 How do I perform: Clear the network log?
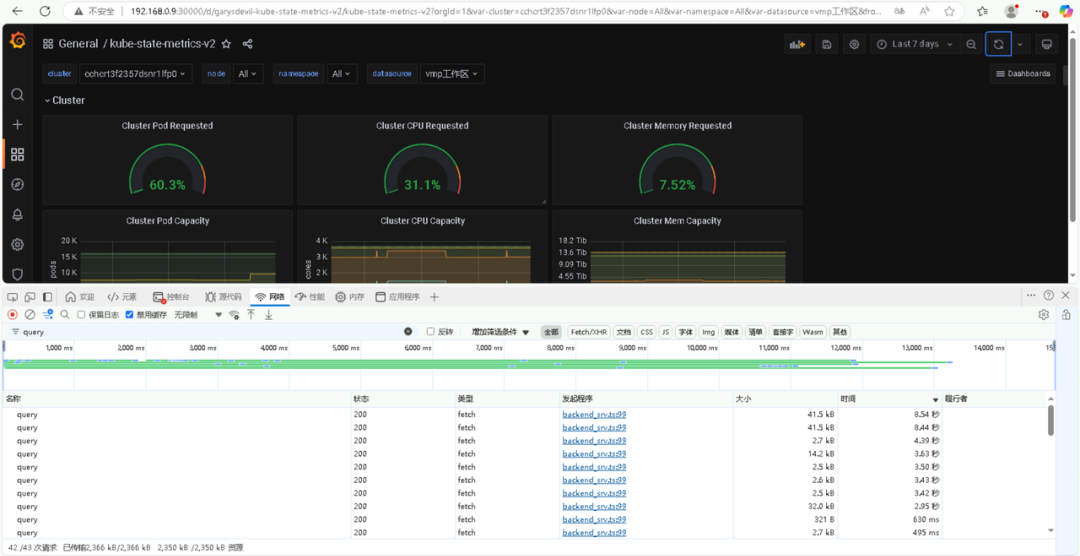(30, 314)
